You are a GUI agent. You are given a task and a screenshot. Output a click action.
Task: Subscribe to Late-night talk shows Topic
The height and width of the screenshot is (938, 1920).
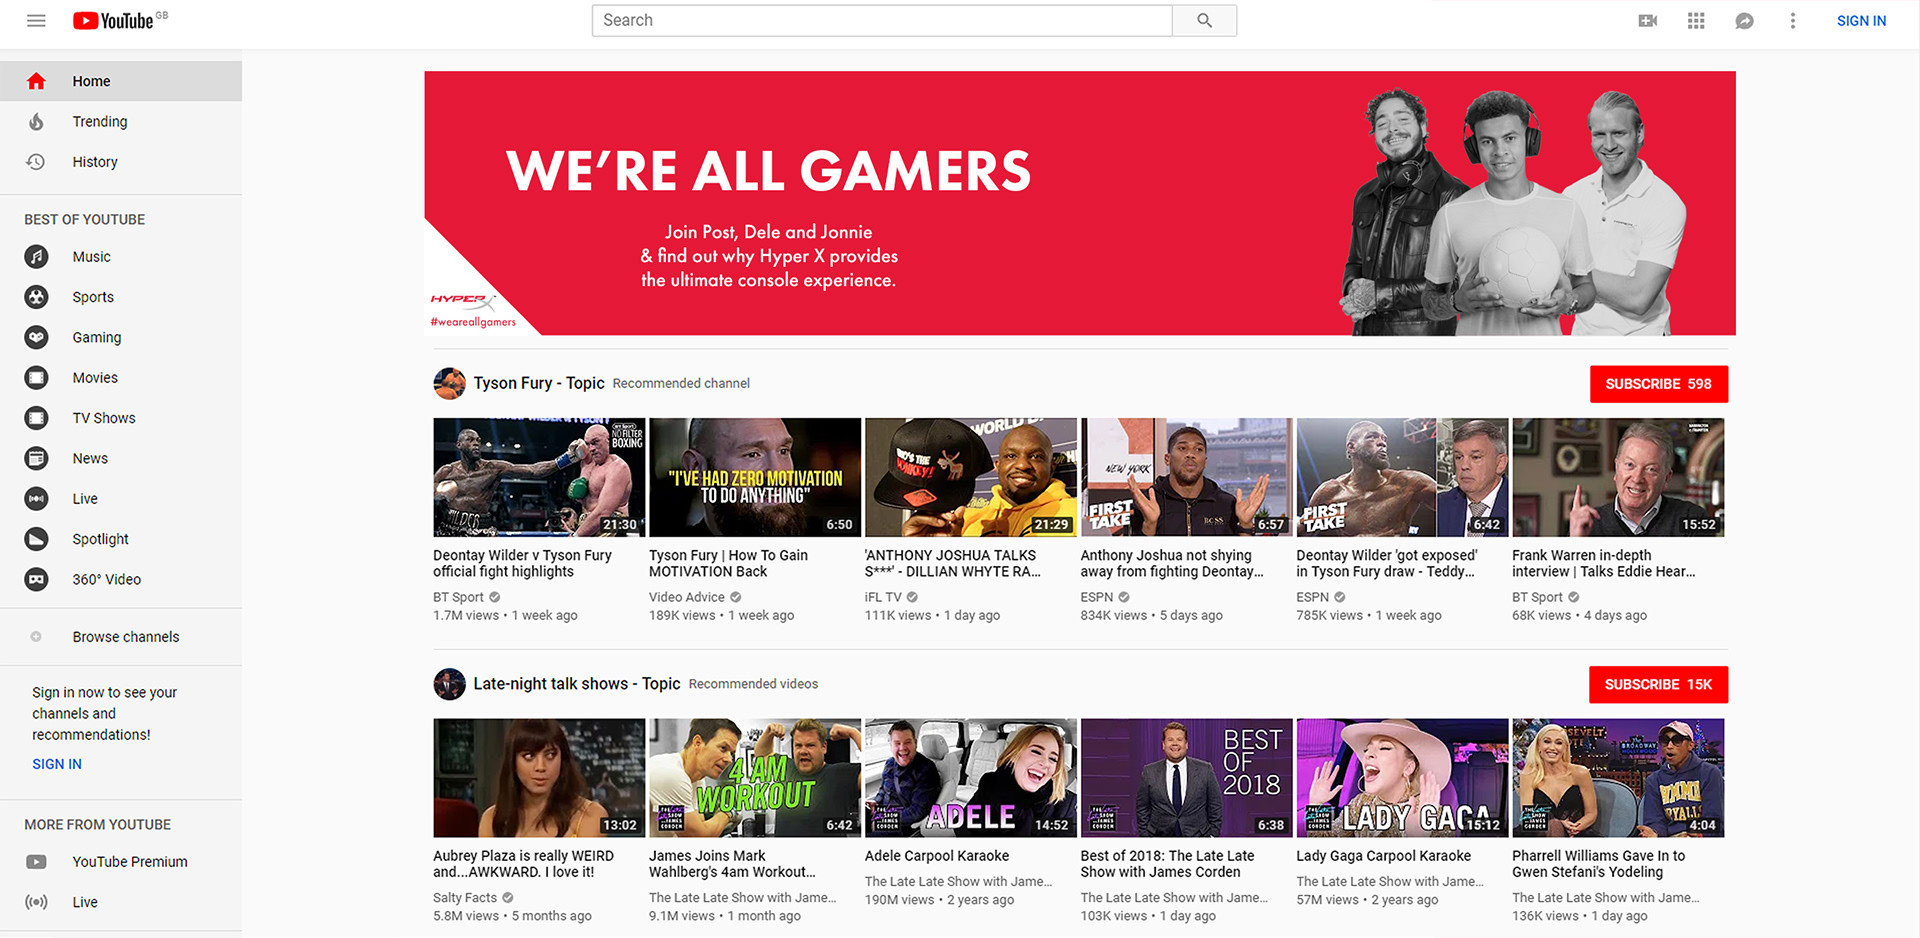click(1658, 685)
